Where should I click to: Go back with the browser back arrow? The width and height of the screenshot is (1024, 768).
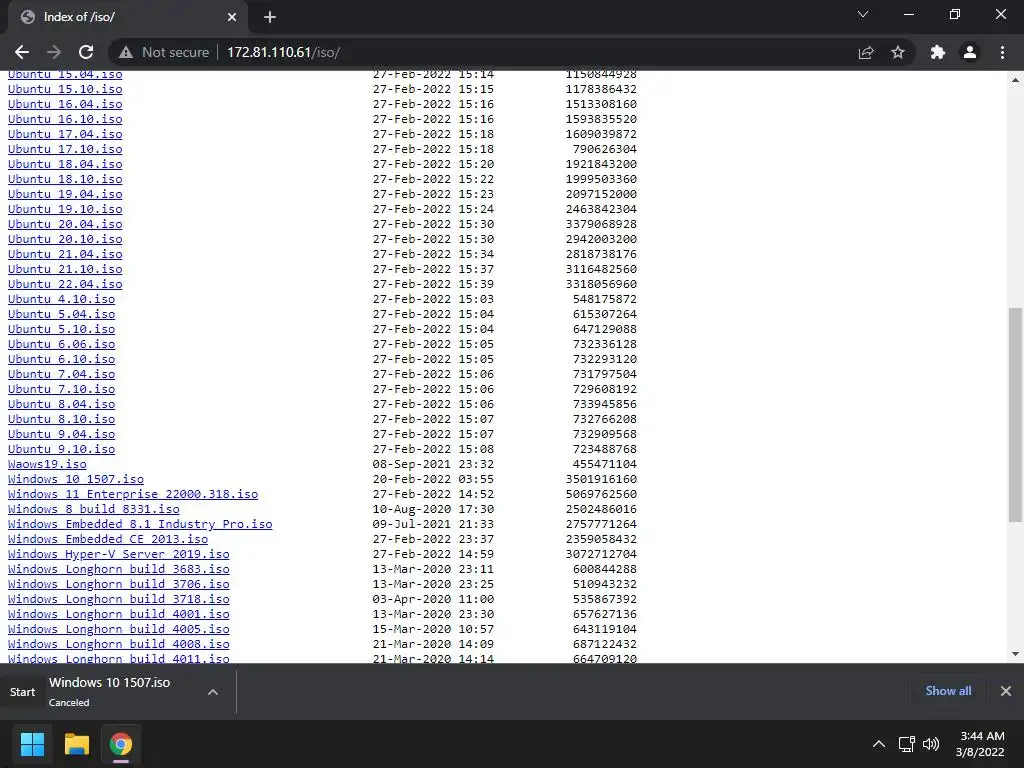click(x=22, y=52)
